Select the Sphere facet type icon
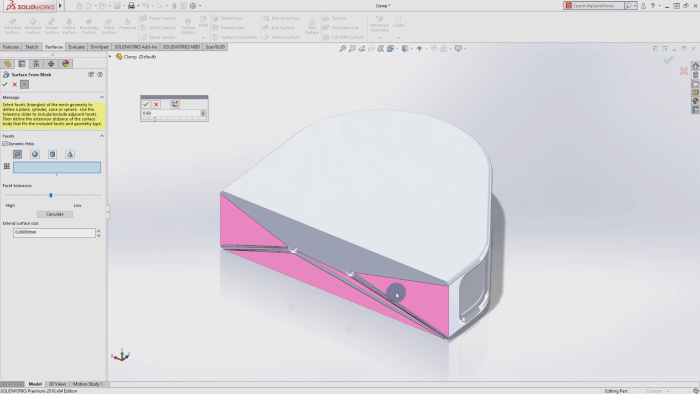The image size is (700, 394). pyautogui.click(x=35, y=154)
